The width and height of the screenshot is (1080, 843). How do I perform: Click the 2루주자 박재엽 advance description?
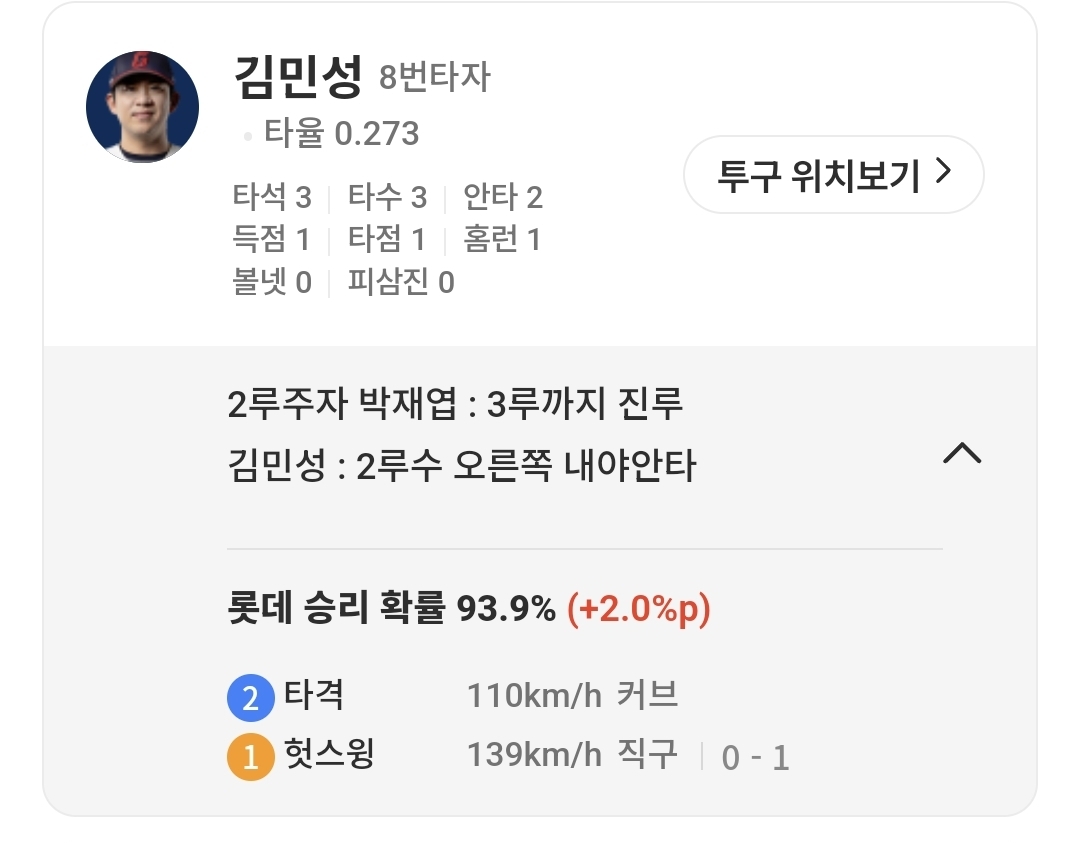[455, 405]
